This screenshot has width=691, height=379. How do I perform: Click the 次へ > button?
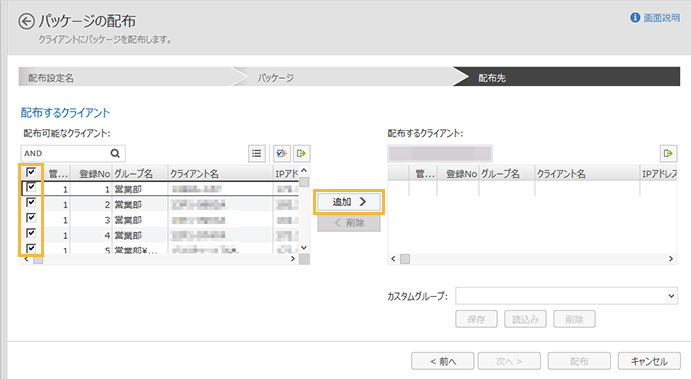point(509,361)
